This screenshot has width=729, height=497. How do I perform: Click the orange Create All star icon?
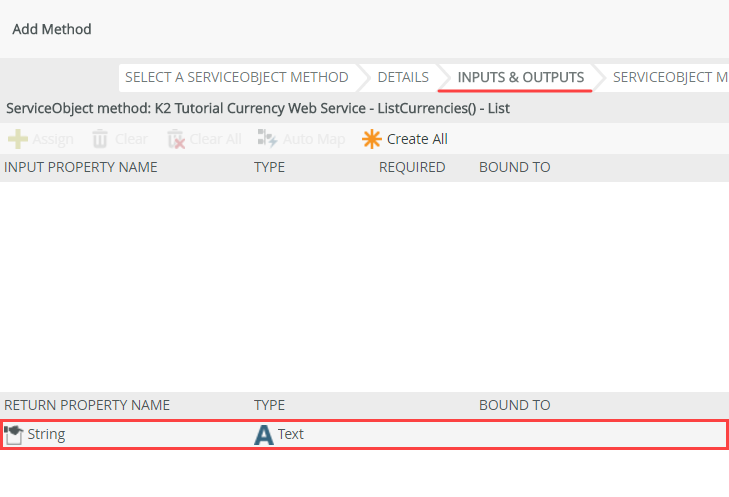click(372, 139)
